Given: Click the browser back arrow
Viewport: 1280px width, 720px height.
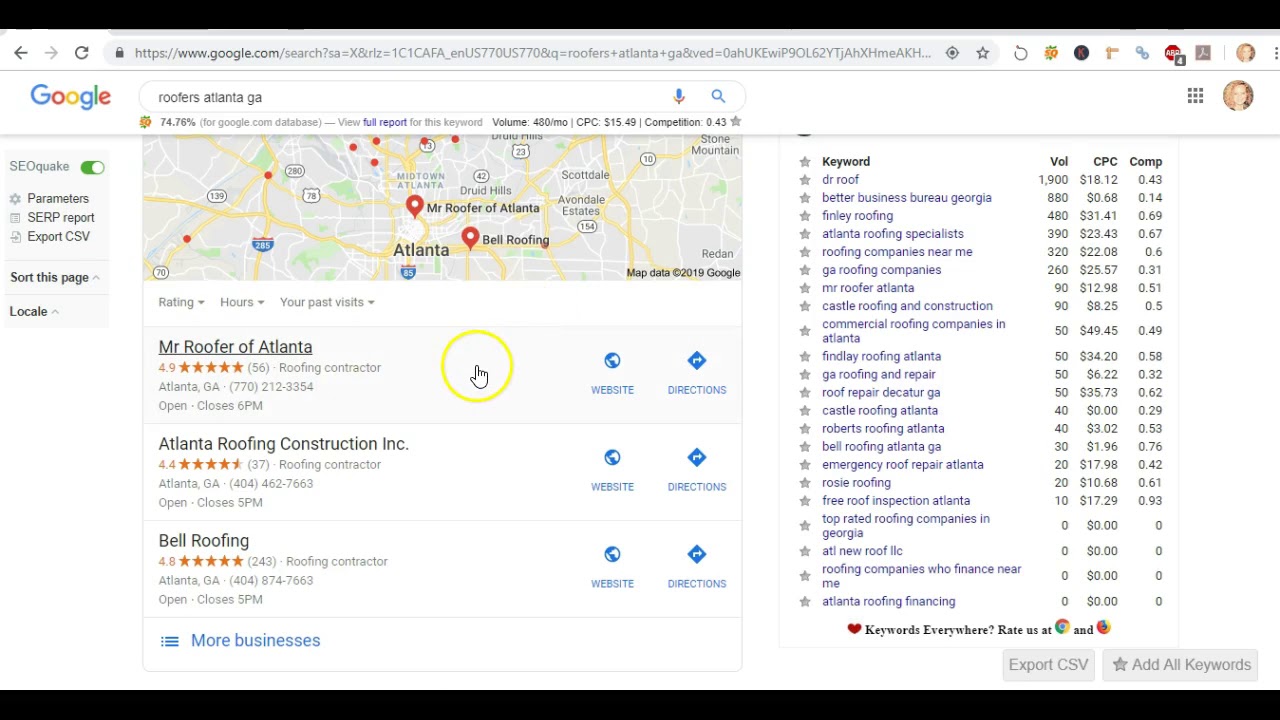Looking at the screenshot, I should (21, 53).
